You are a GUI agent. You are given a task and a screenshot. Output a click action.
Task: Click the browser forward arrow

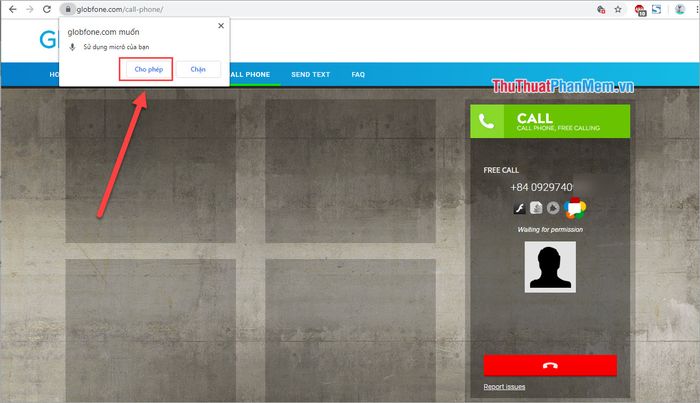(29, 9)
